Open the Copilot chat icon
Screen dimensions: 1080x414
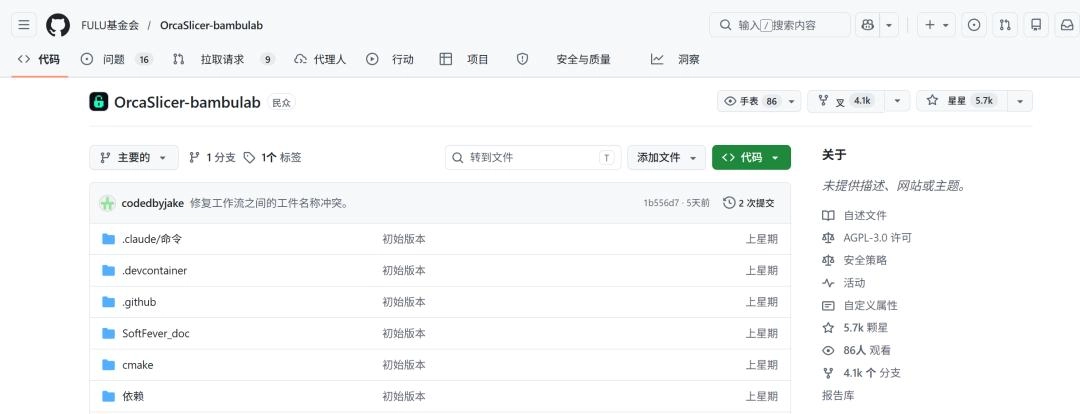coord(867,25)
